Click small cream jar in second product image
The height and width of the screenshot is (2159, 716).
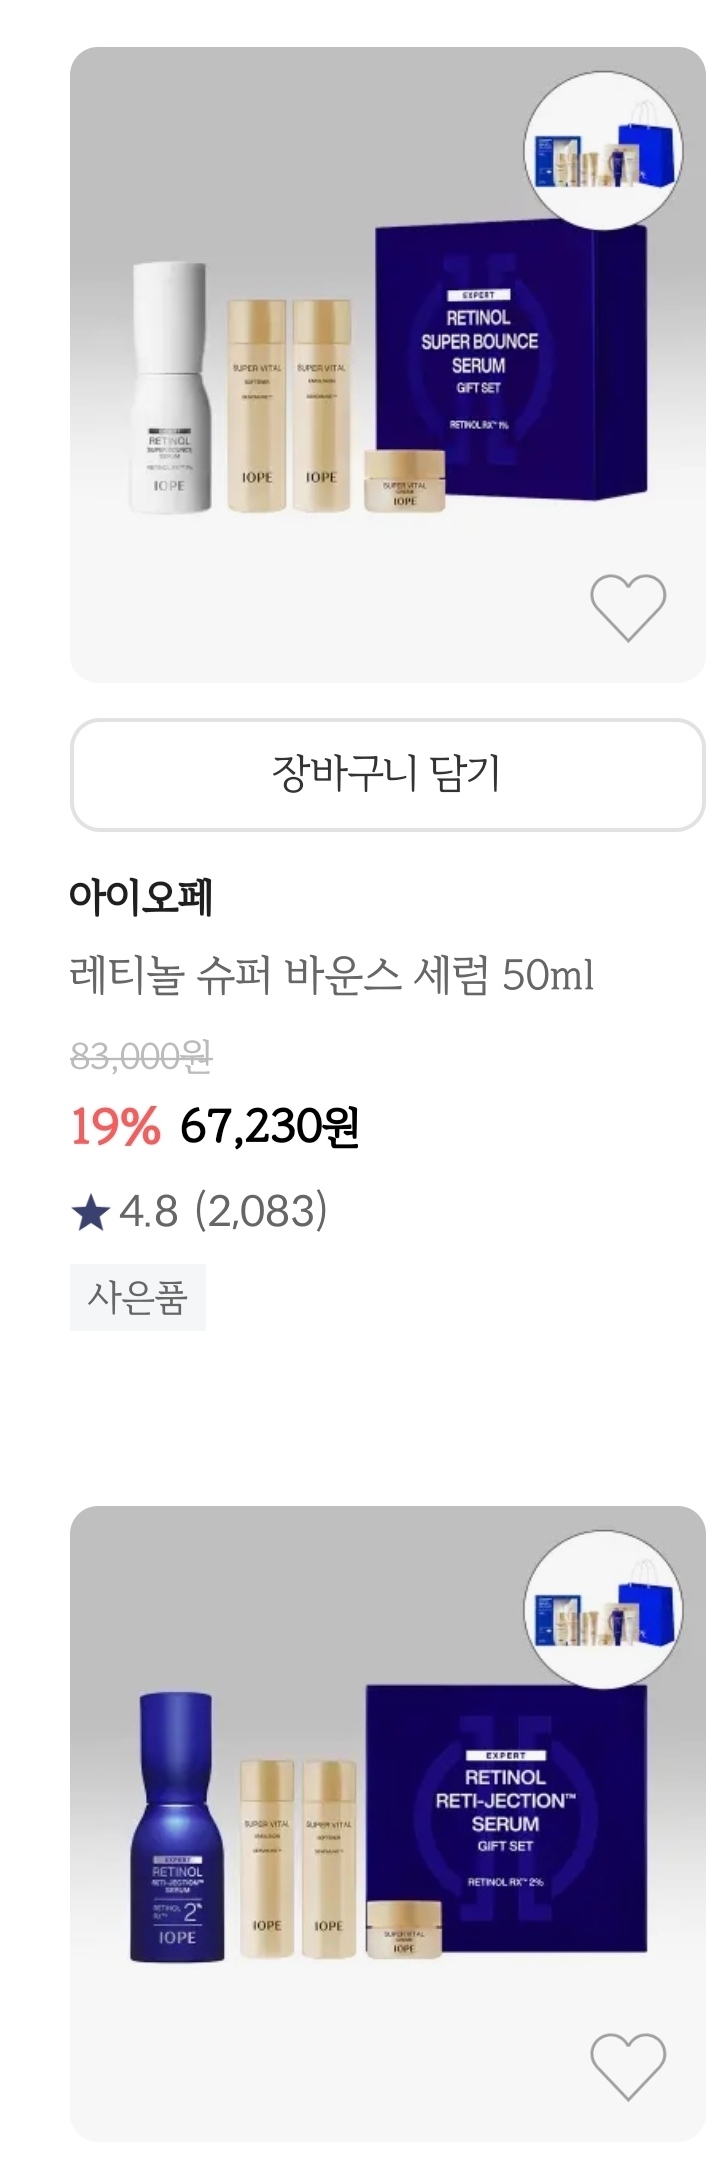click(x=403, y=1929)
